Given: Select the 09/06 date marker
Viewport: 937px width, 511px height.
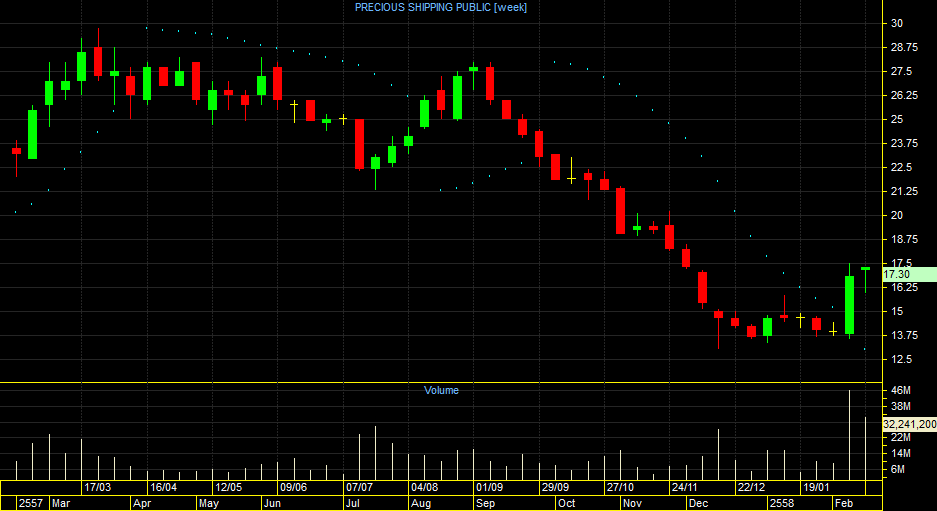Looking at the screenshot, I should [293, 487].
